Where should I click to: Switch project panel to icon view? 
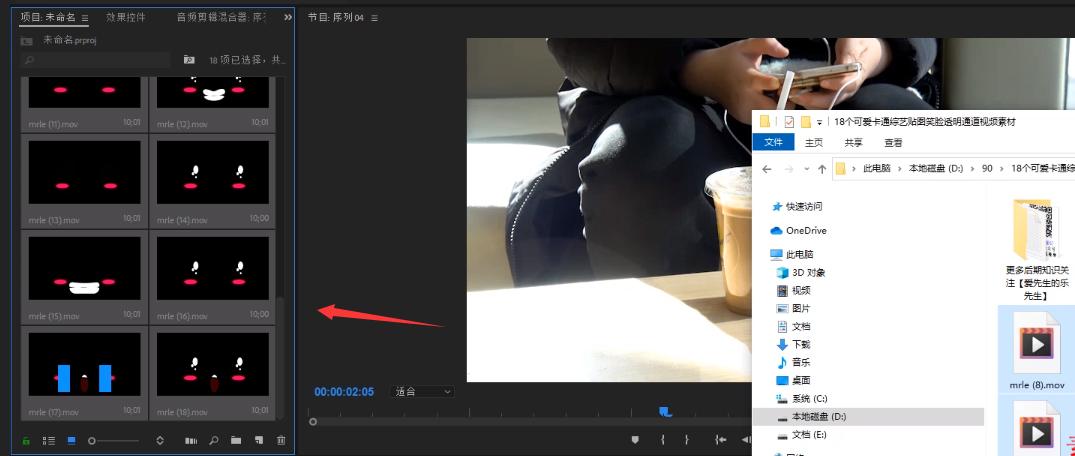click(x=71, y=440)
